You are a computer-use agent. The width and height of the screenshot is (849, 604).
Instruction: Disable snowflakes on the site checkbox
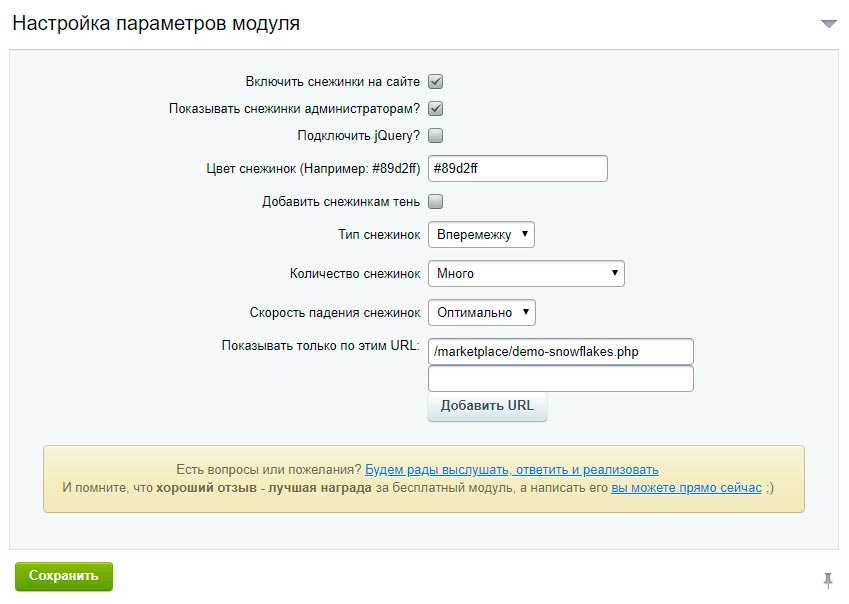(436, 82)
